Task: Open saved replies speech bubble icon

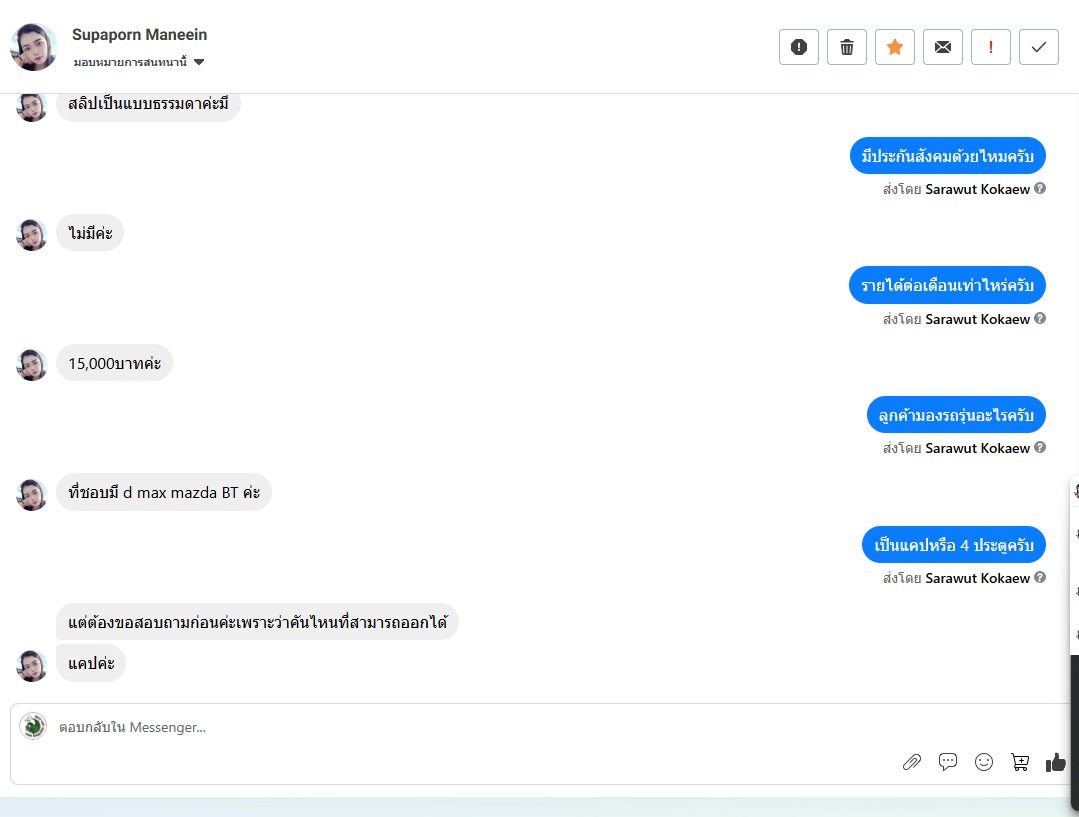Action: pos(948,761)
